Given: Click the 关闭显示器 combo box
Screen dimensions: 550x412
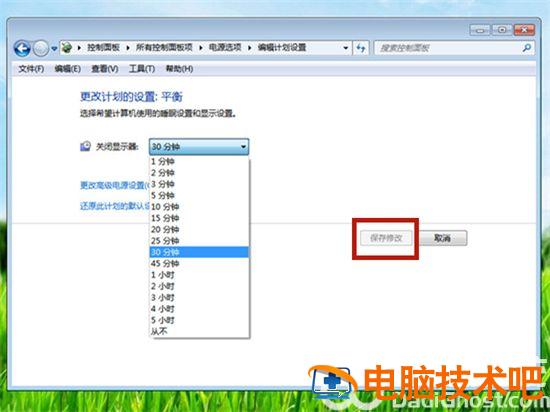Looking at the screenshot, I should point(199,147).
